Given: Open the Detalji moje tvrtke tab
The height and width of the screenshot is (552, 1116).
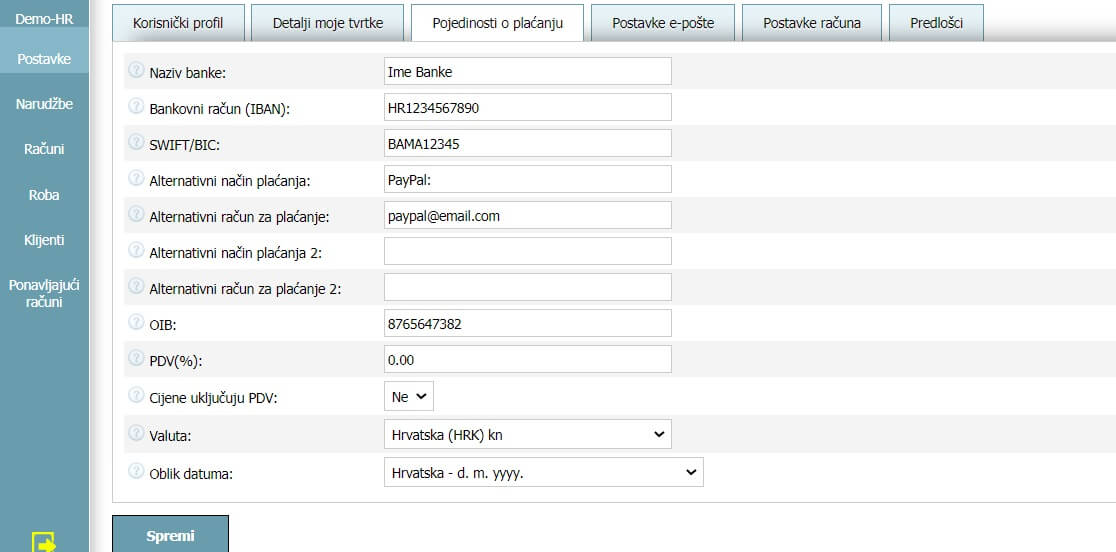Looking at the screenshot, I should click(327, 23).
